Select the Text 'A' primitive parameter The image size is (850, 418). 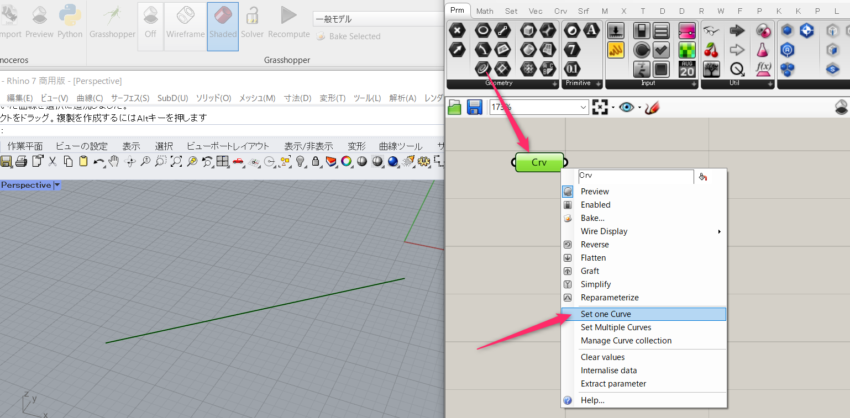pyautogui.click(x=590, y=30)
